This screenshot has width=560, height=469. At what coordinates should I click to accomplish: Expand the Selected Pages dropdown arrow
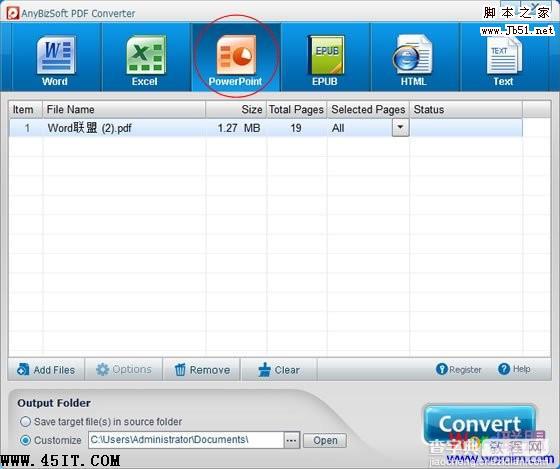pos(400,128)
